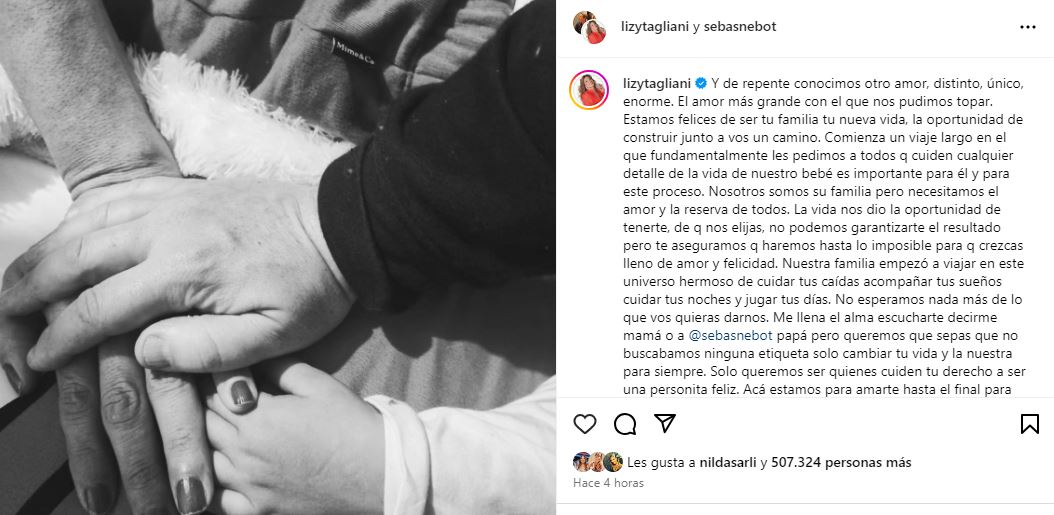Open comments with the speech bubble icon
The width and height of the screenshot is (1054, 515).
pyautogui.click(x=625, y=424)
